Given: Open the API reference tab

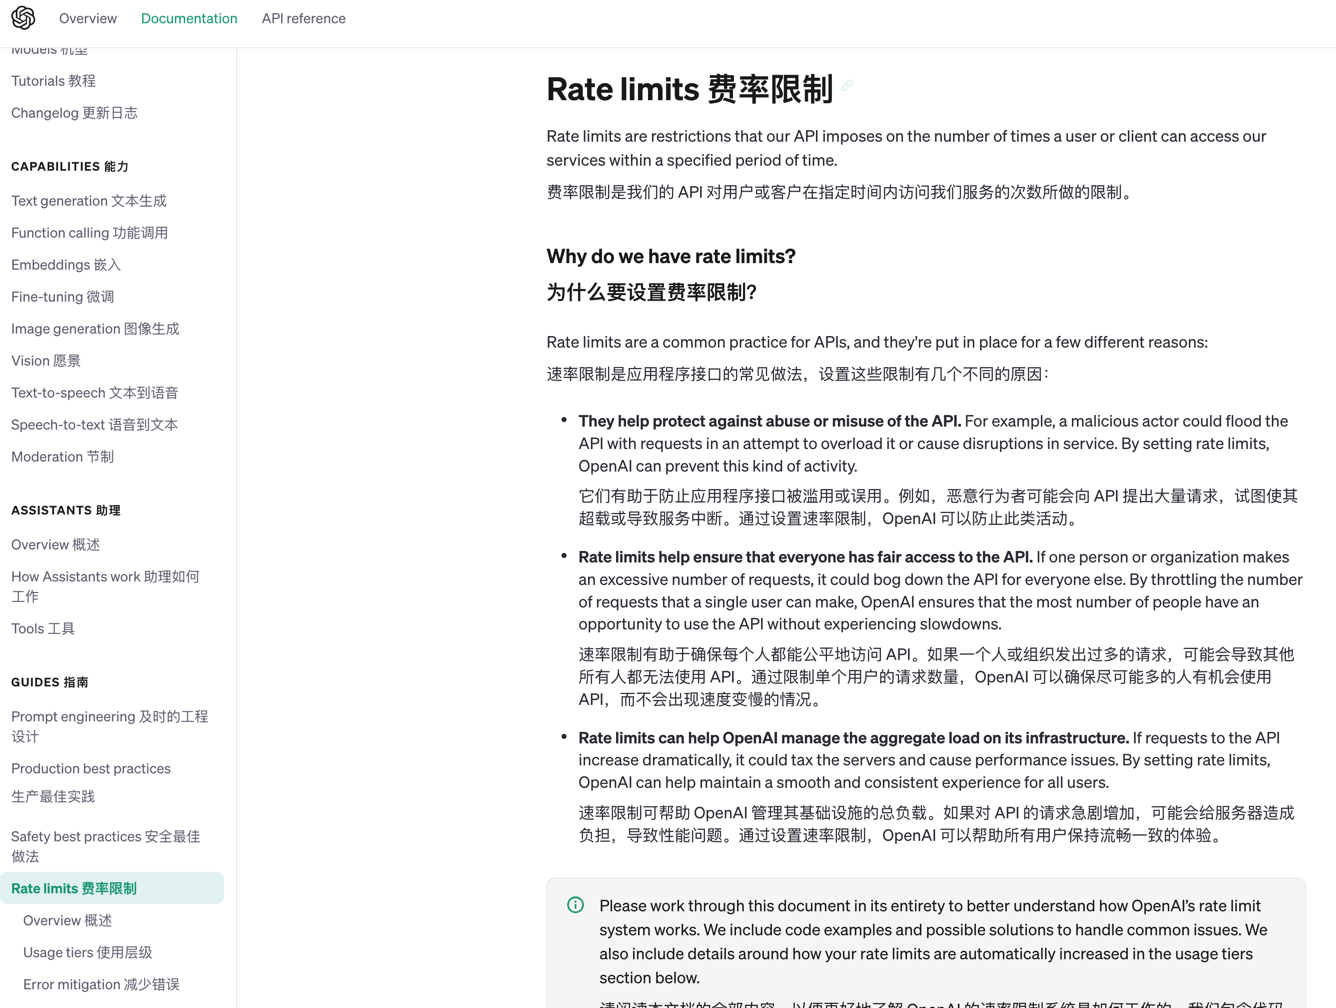Looking at the screenshot, I should [x=303, y=18].
